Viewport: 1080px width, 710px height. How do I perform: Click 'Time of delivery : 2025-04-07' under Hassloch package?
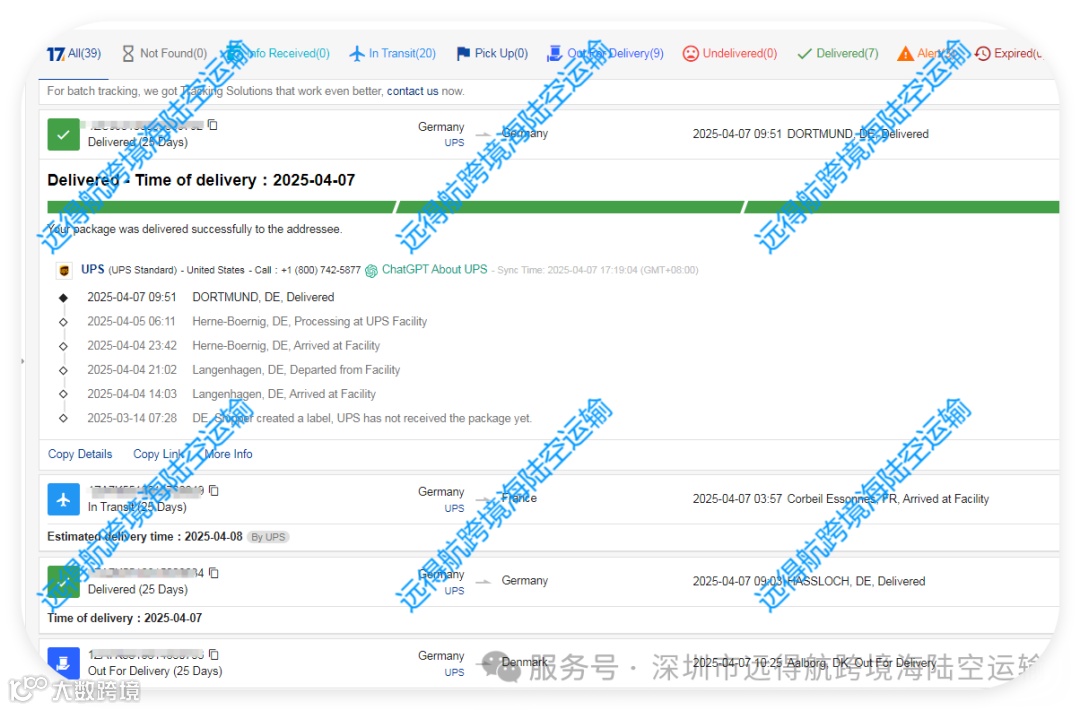125,618
